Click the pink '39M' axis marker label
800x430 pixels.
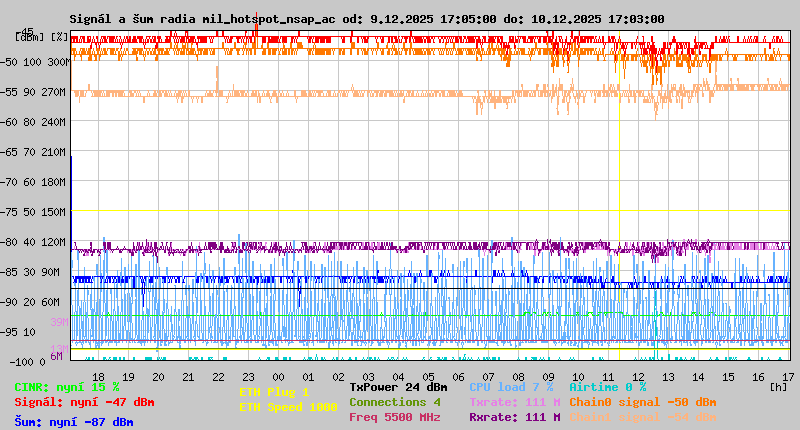(x=59, y=322)
